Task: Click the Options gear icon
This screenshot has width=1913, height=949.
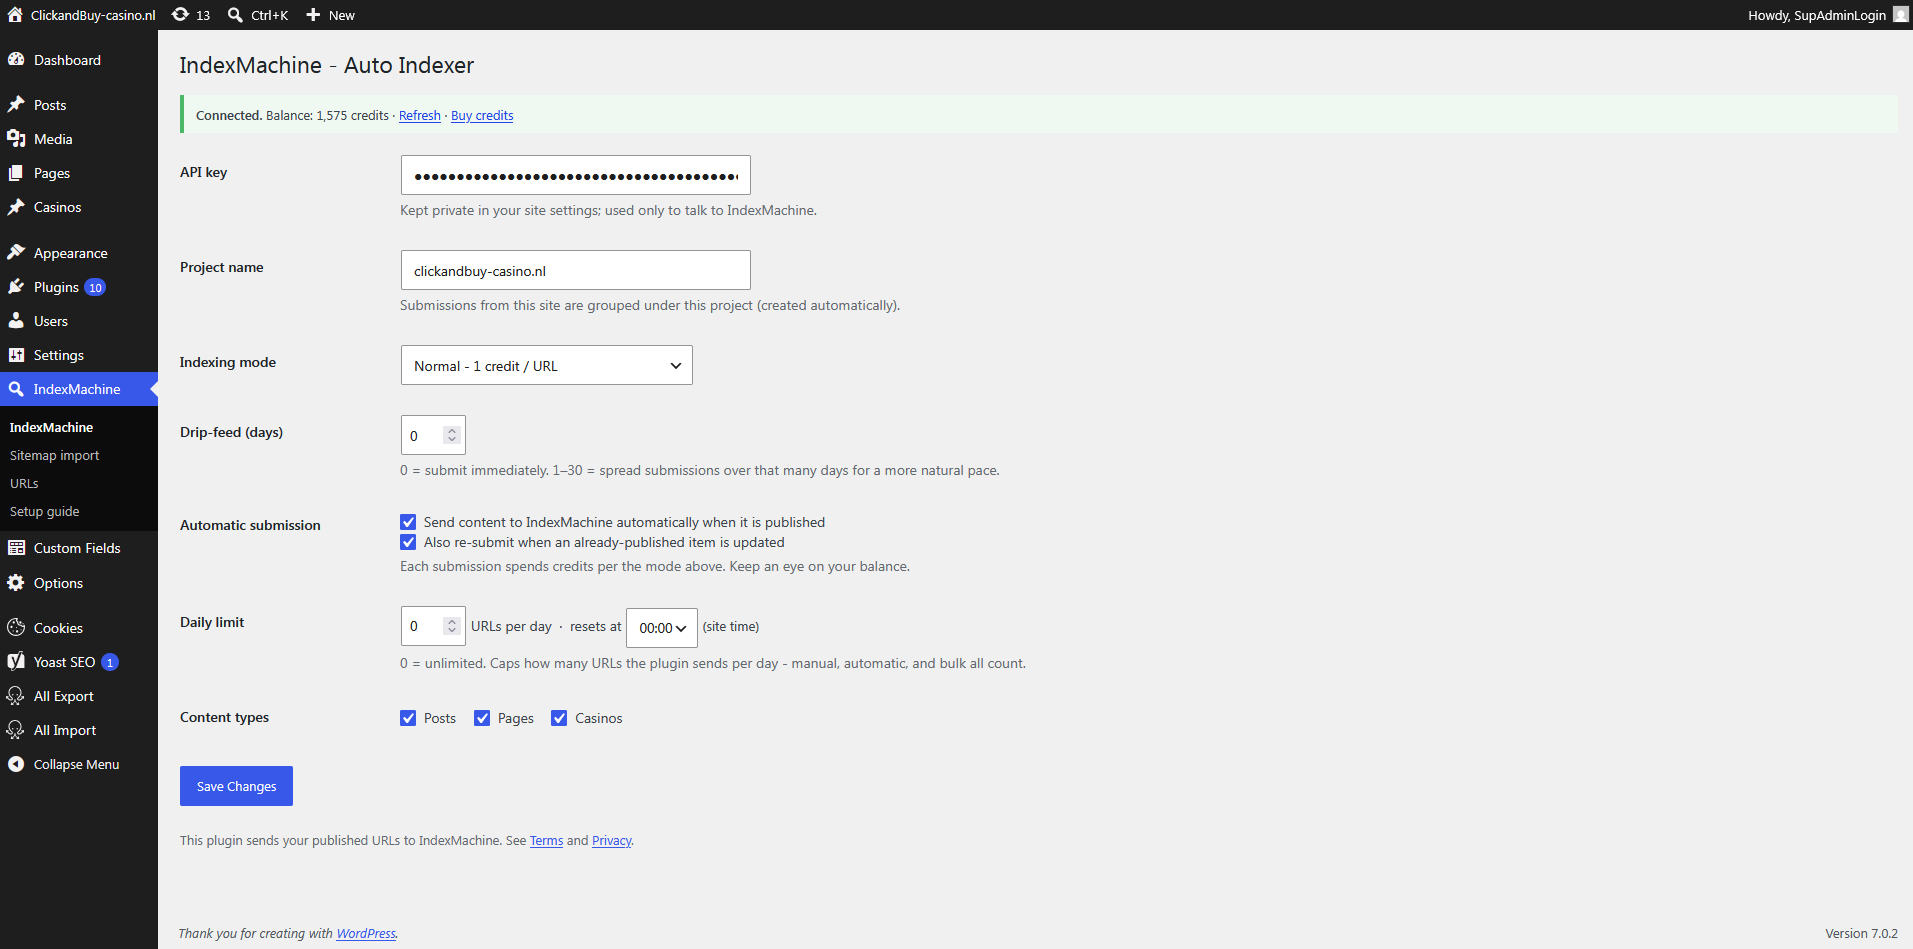Action: click(x=16, y=583)
